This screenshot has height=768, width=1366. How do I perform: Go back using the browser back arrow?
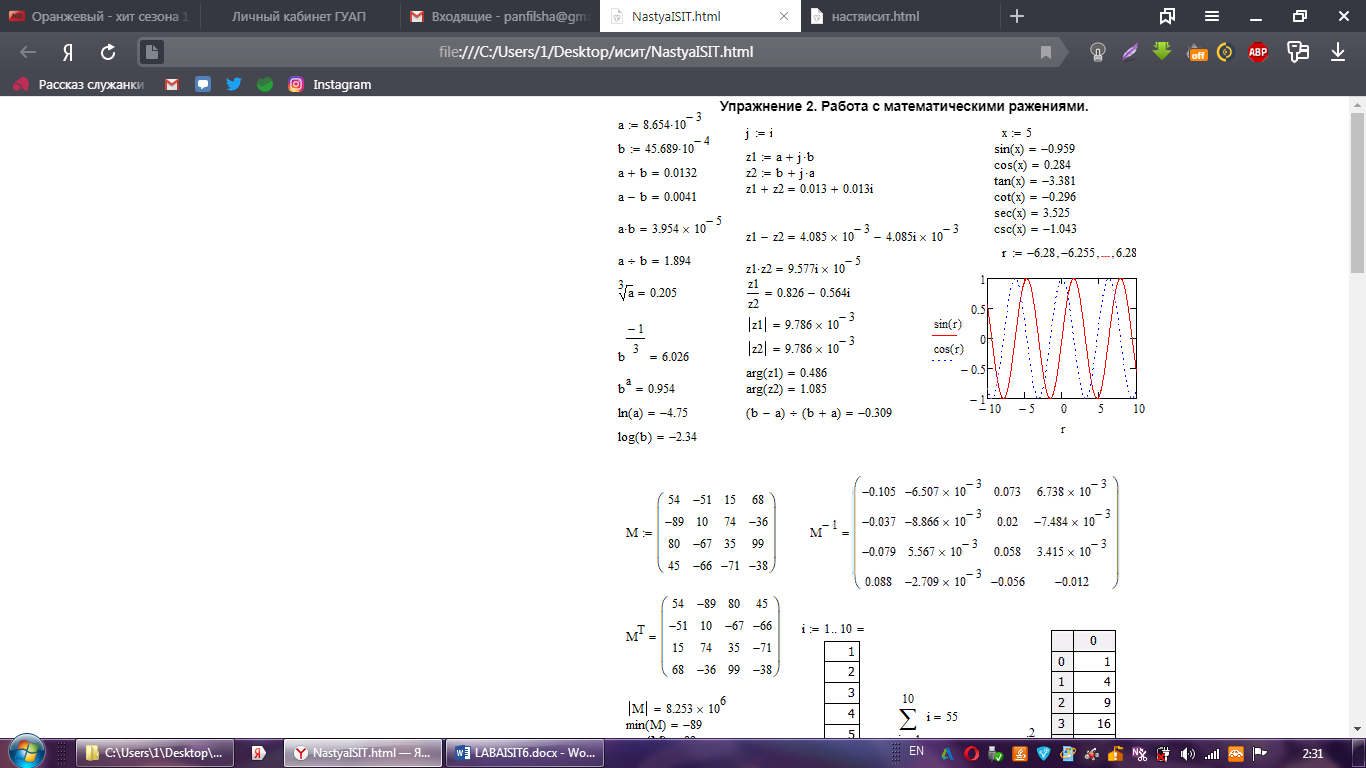tap(28, 52)
